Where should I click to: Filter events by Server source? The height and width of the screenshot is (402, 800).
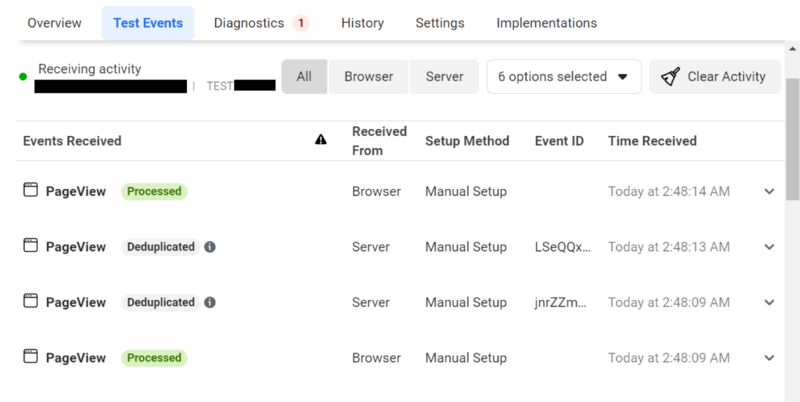(444, 77)
